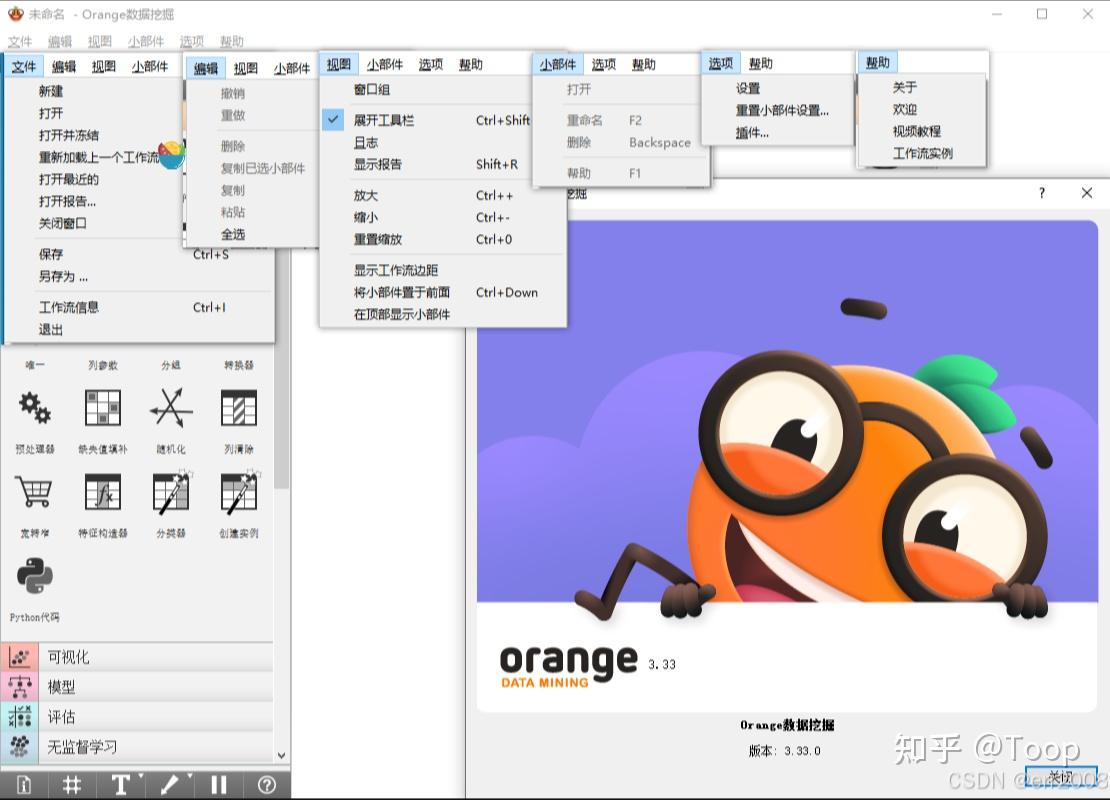Open help via the question mark icon

coord(266,785)
